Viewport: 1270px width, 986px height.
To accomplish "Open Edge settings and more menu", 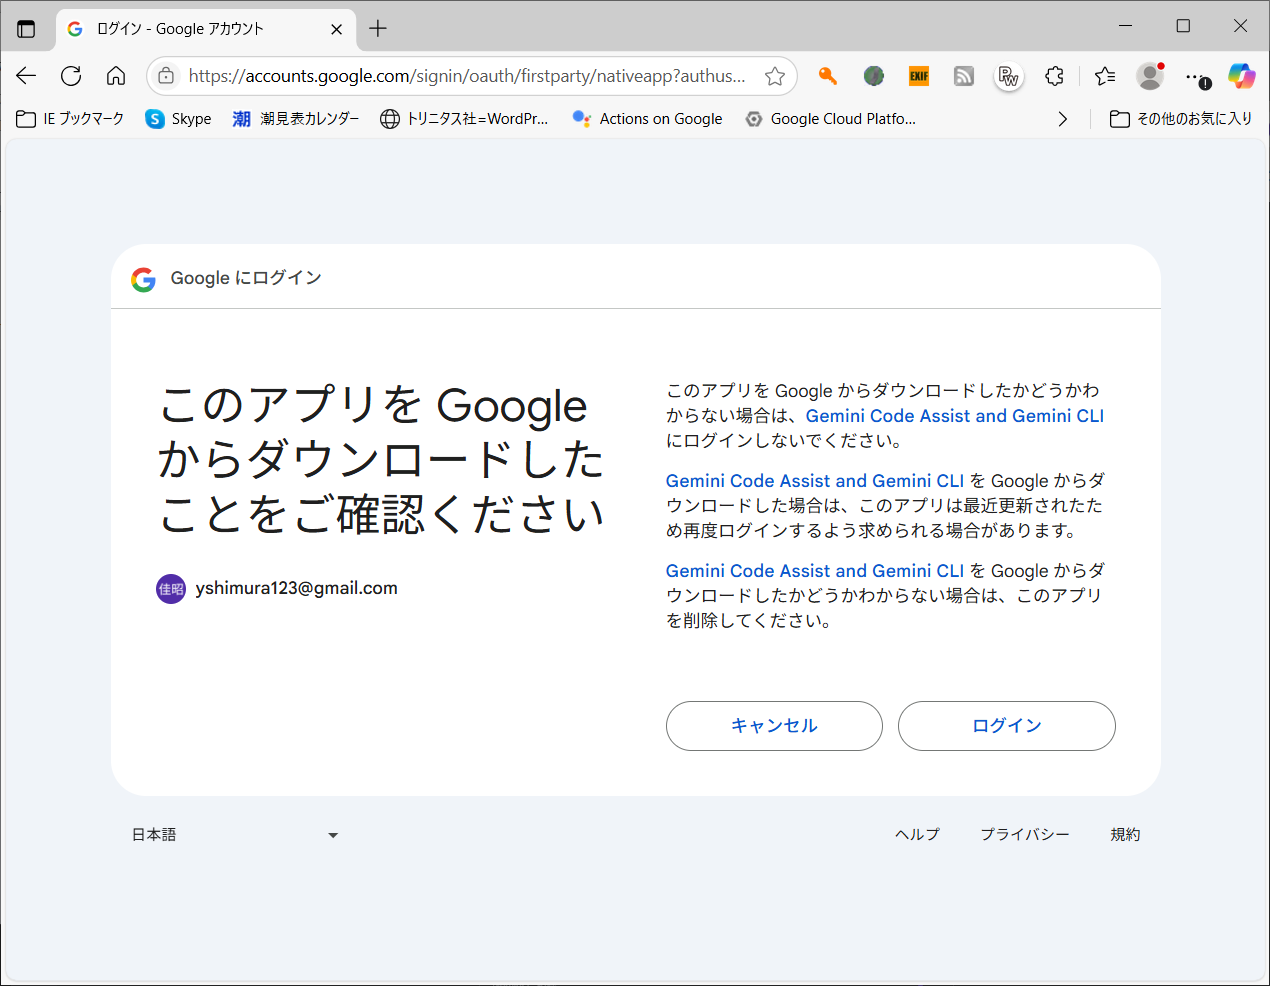I will 1196,76.
